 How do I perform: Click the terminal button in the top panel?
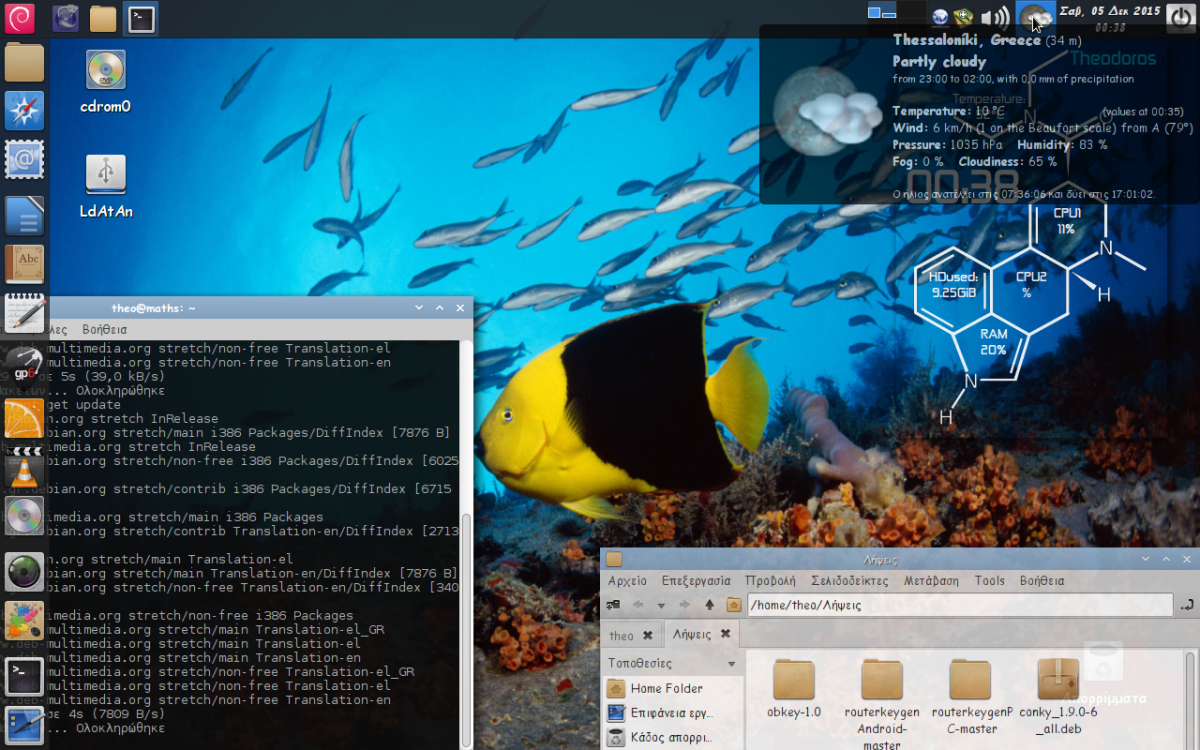point(141,18)
